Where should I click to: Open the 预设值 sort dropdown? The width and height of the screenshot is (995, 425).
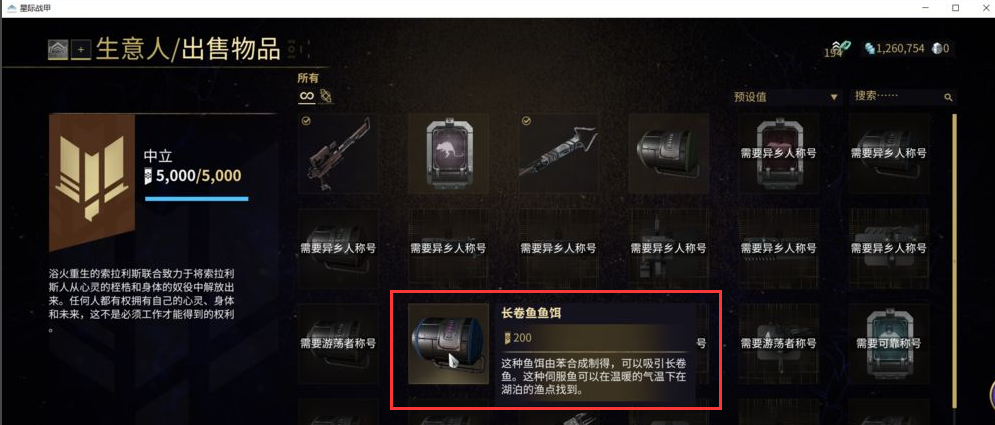[786, 97]
